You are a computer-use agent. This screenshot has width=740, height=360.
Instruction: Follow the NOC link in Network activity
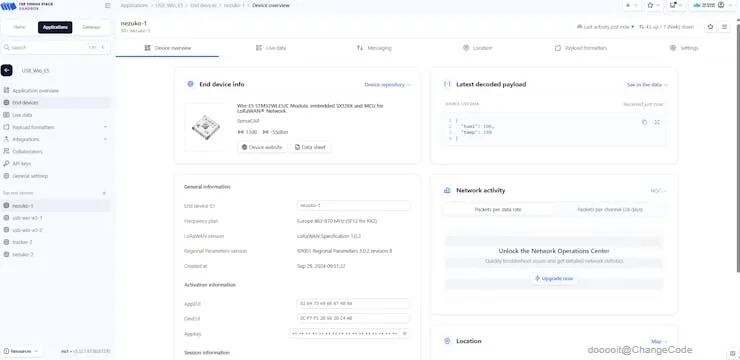658,191
